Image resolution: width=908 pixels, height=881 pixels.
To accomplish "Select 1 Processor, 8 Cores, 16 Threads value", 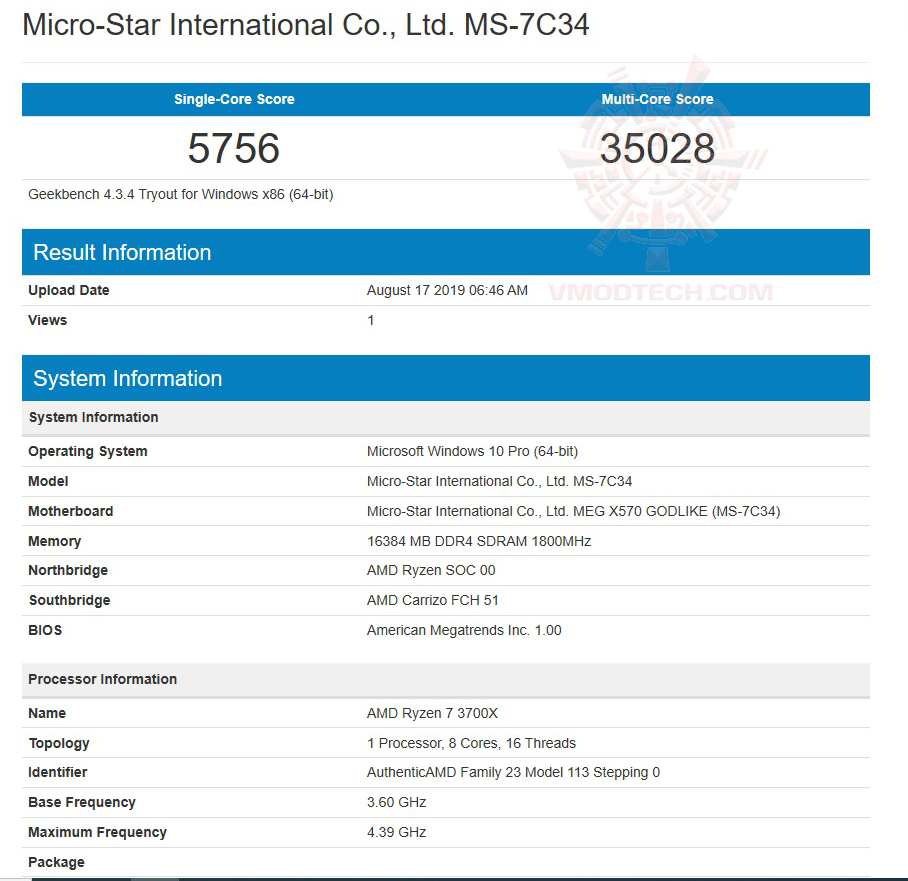I will click(x=471, y=743).
